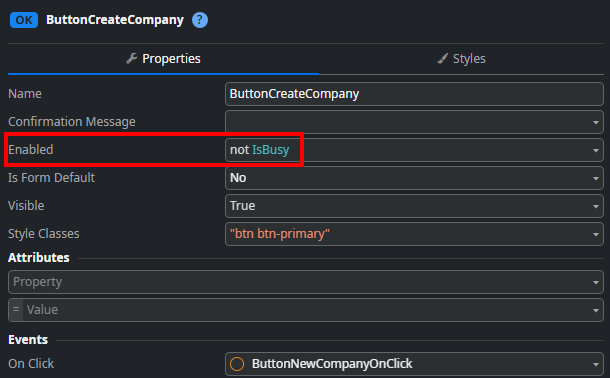Click the wrench icon on Properties tab
The image size is (610, 378).
pyautogui.click(x=131, y=58)
